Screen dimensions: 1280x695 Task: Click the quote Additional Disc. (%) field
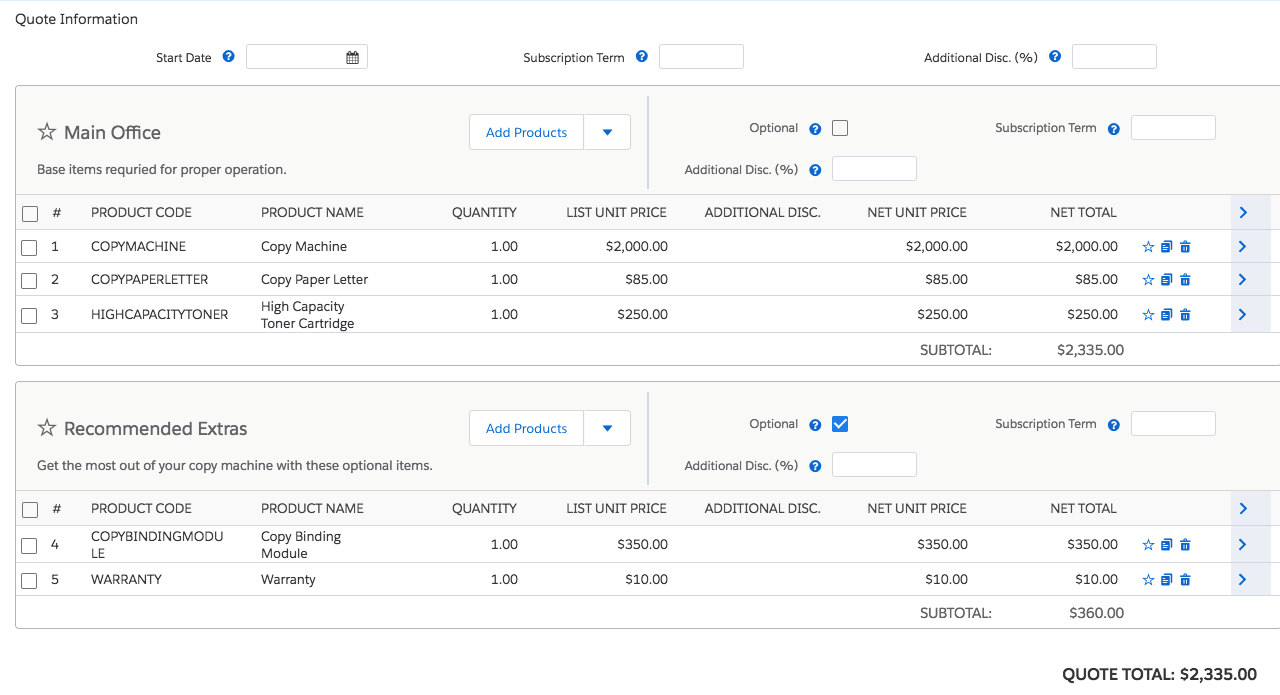pyautogui.click(x=1114, y=57)
